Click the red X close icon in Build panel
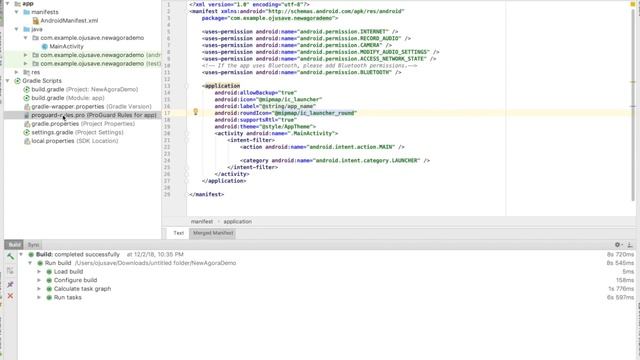Viewport: 640px width, 360px height. [x=10, y=296]
